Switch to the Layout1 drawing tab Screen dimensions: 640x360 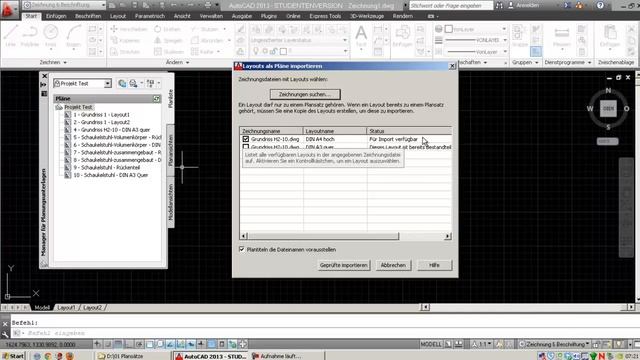(66, 308)
